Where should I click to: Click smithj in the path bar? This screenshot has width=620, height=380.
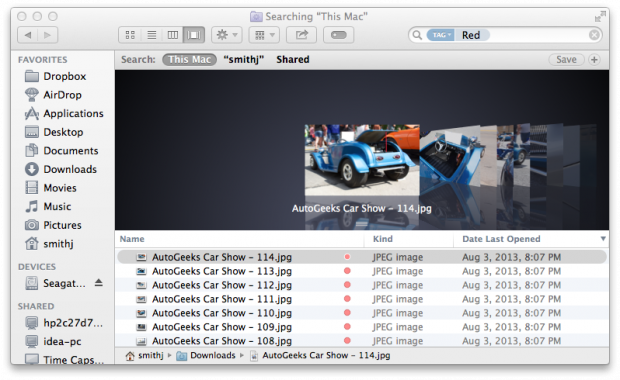point(144,355)
